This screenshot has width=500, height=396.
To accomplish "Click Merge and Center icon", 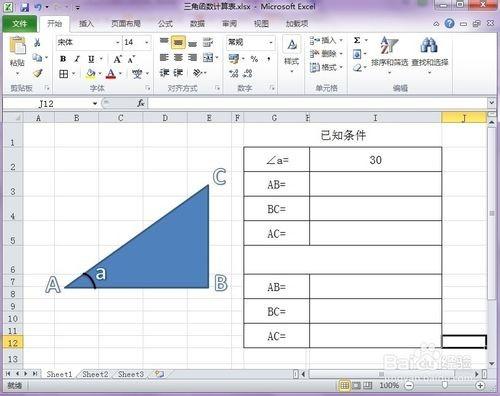I will click(x=208, y=58).
